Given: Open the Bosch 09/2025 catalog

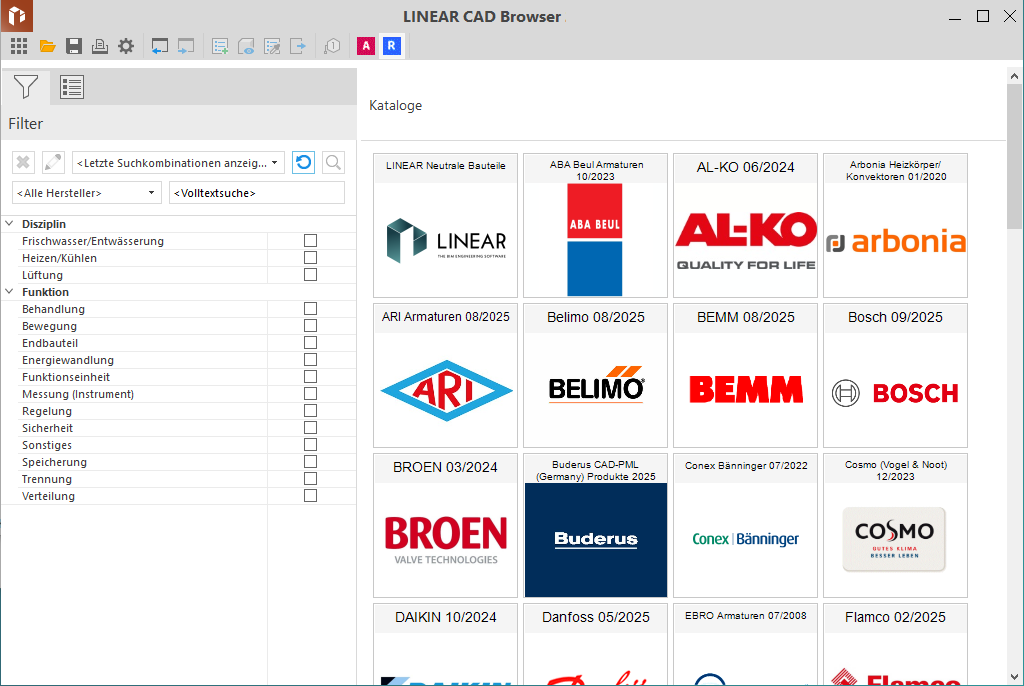Looking at the screenshot, I should [x=895, y=375].
